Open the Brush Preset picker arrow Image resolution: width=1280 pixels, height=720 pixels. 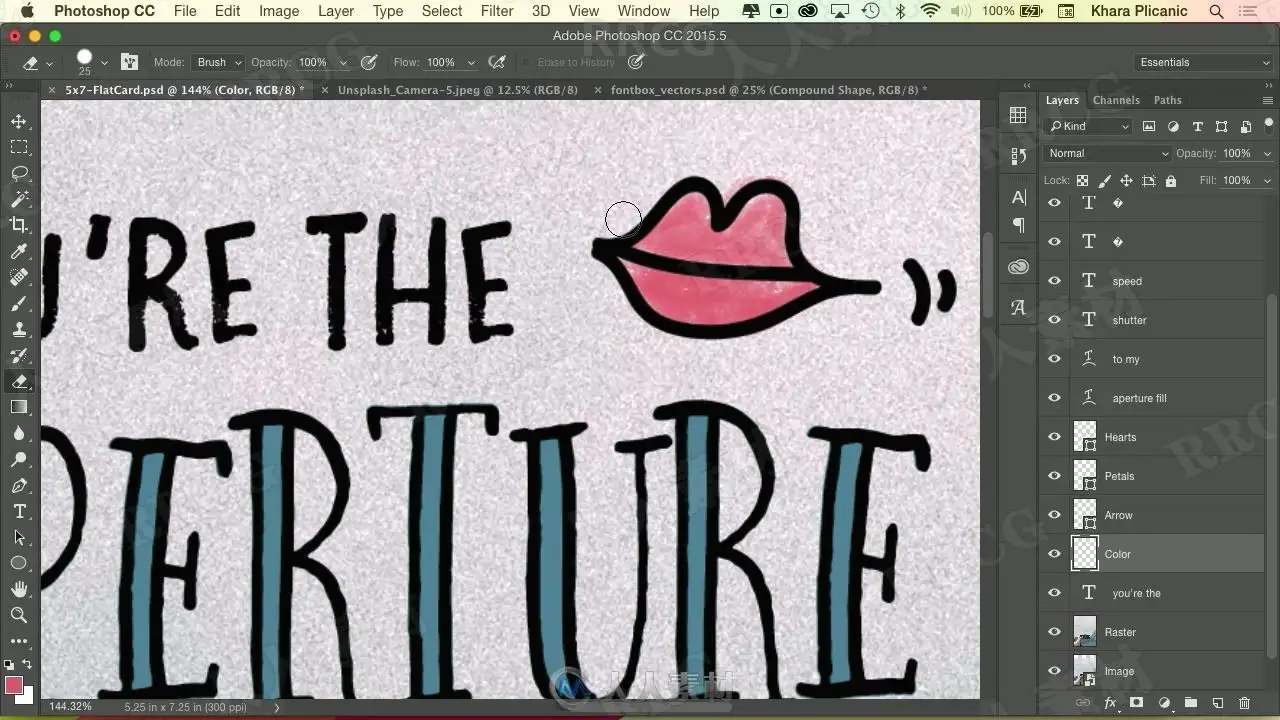click(x=104, y=63)
